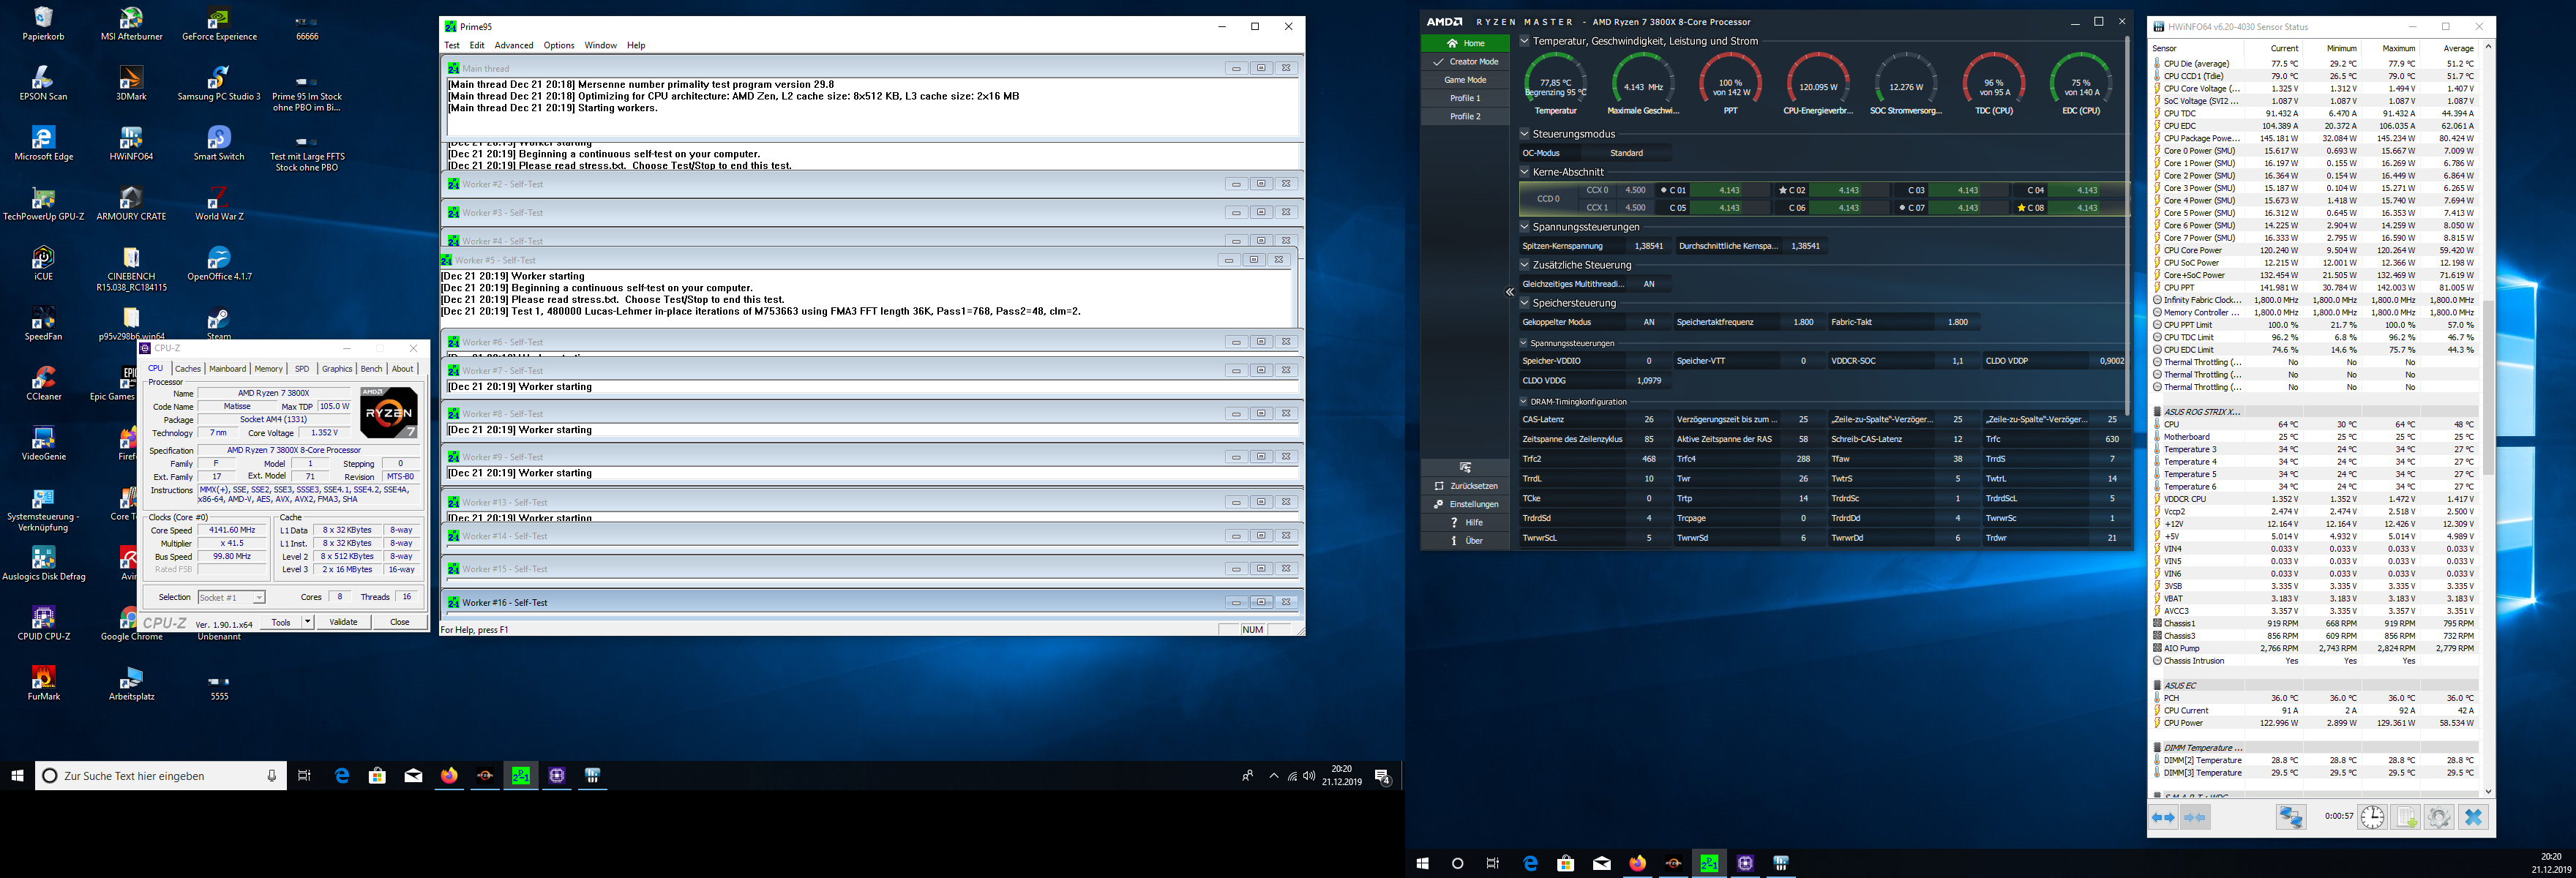This screenshot has width=2576, height=878.
Task: Open CPU-Z Socket #1 selection dropdown
Action: pos(231,597)
